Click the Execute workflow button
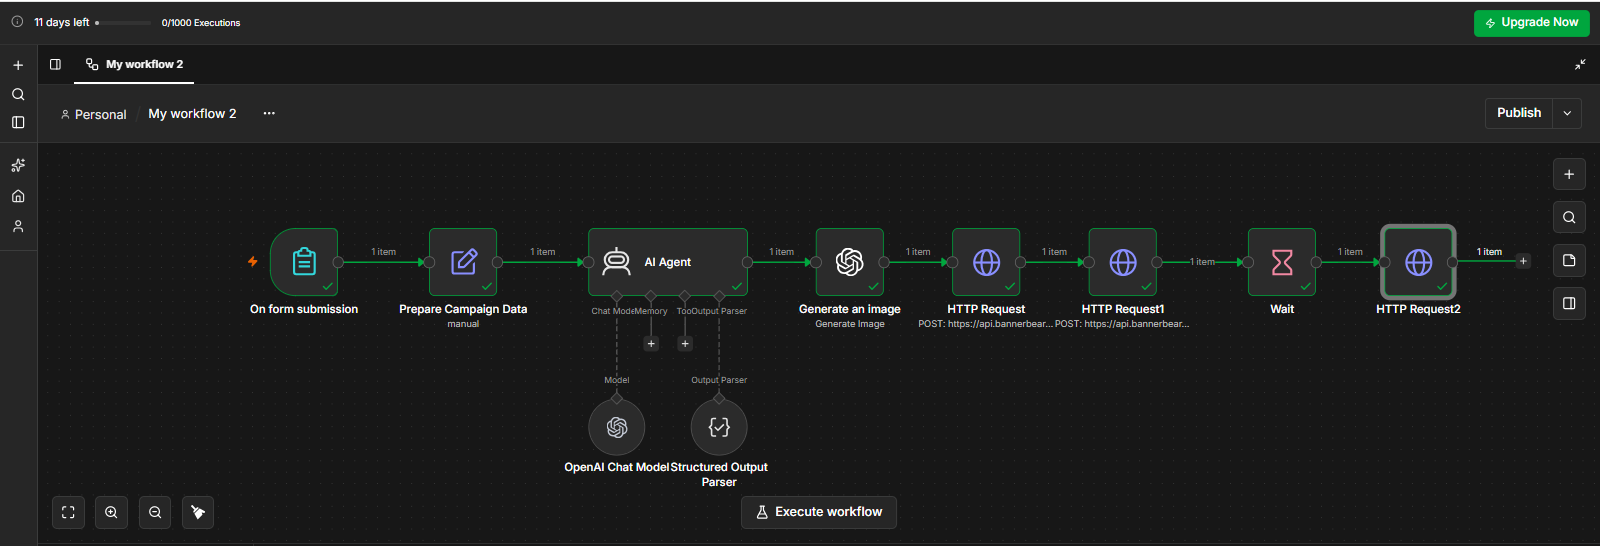The image size is (1600, 546). (819, 512)
